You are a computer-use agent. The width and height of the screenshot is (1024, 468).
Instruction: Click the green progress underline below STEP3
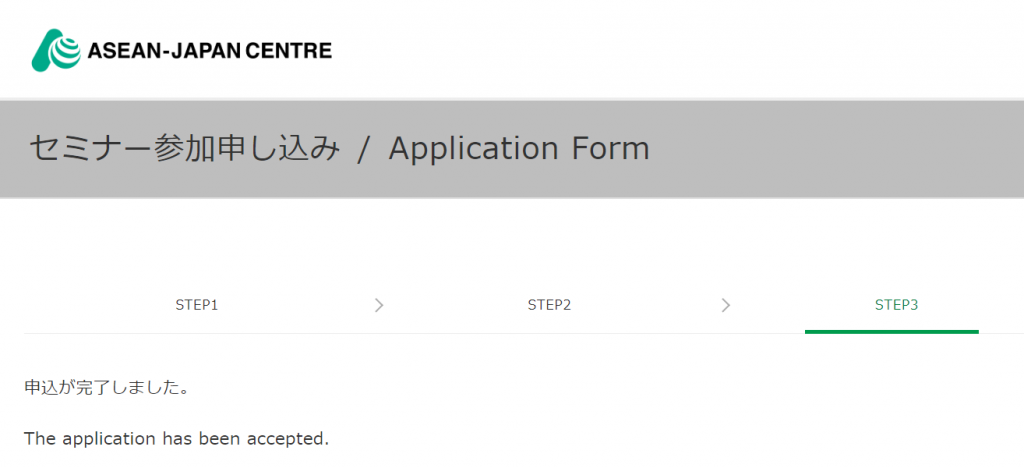pos(891,331)
